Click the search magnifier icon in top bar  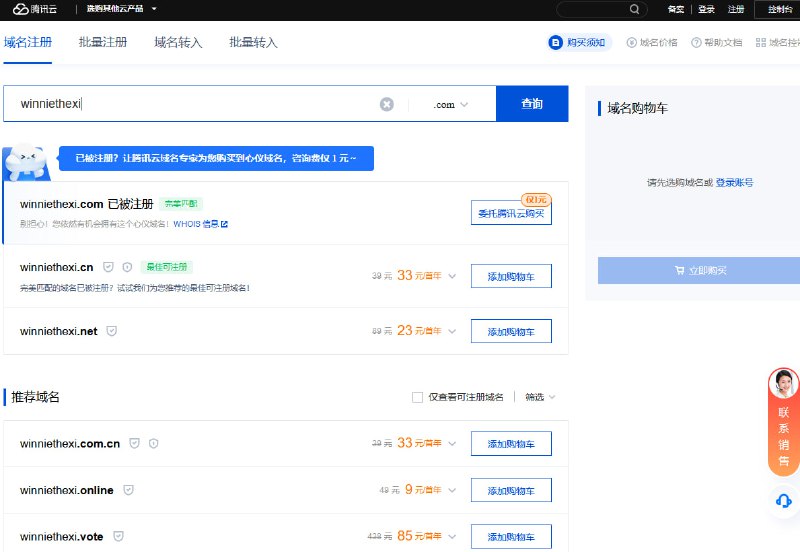pos(634,9)
